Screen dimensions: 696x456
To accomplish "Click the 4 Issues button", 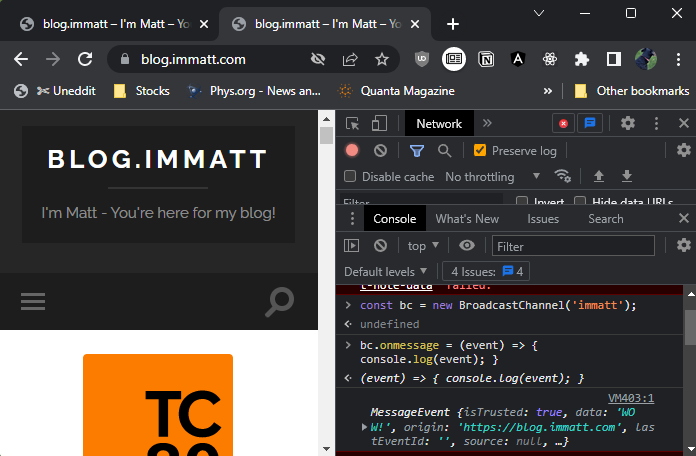I will (x=488, y=271).
